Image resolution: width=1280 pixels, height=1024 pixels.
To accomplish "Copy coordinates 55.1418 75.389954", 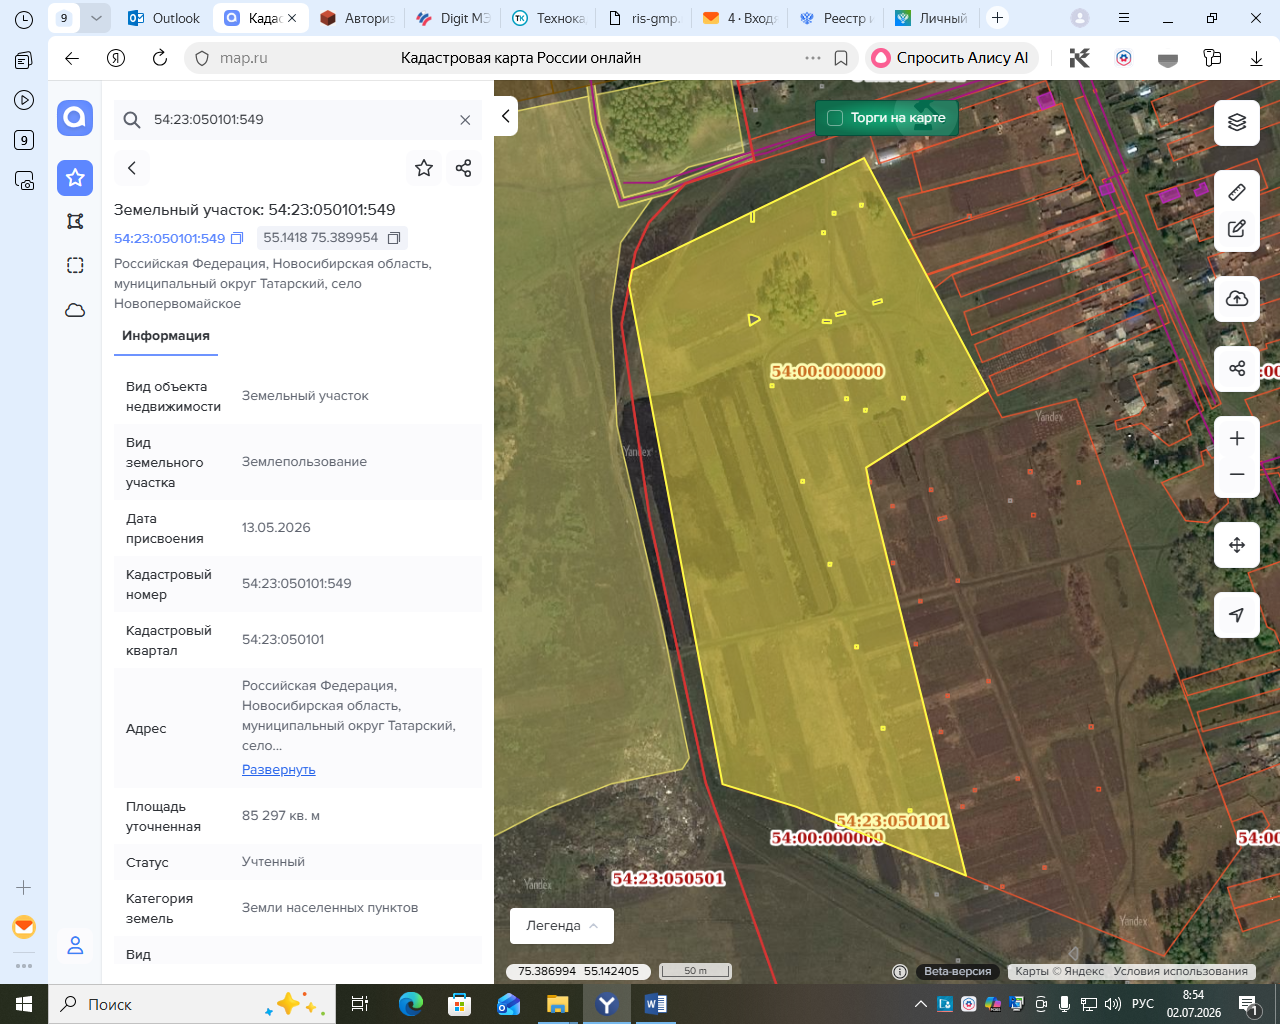I will tap(394, 238).
